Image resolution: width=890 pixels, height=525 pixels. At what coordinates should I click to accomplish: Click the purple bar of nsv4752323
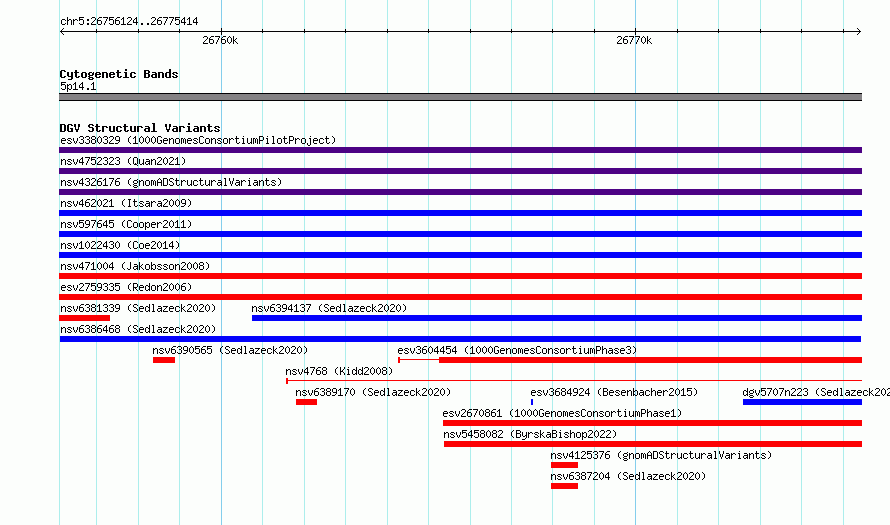pos(460,171)
